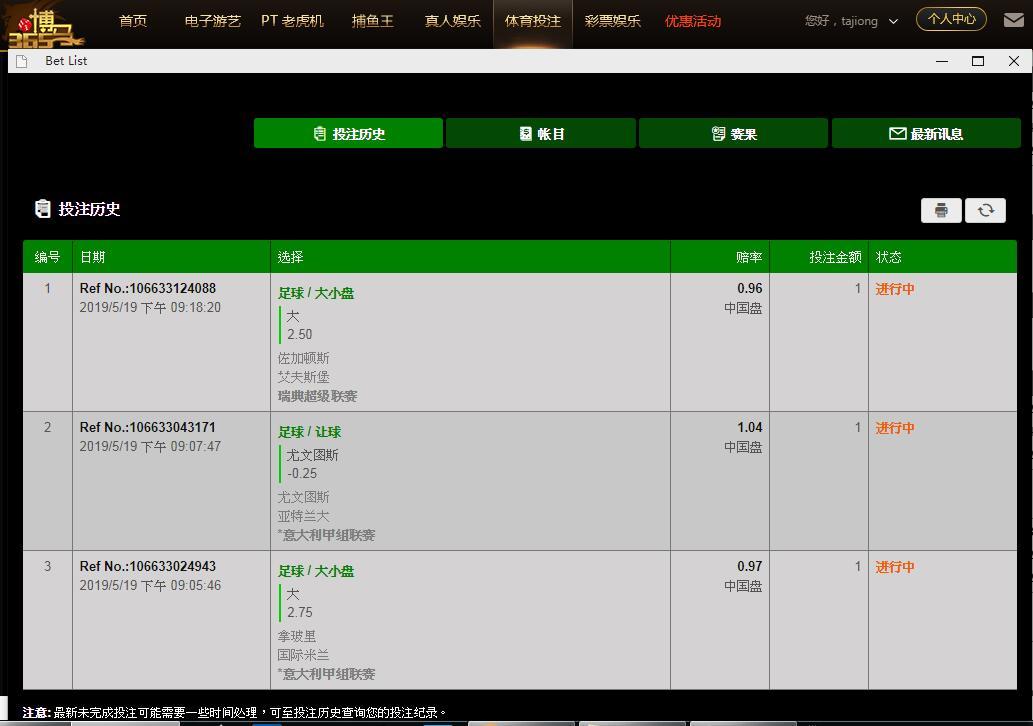
Task: Click the 选择 column header
Action: click(x=290, y=257)
